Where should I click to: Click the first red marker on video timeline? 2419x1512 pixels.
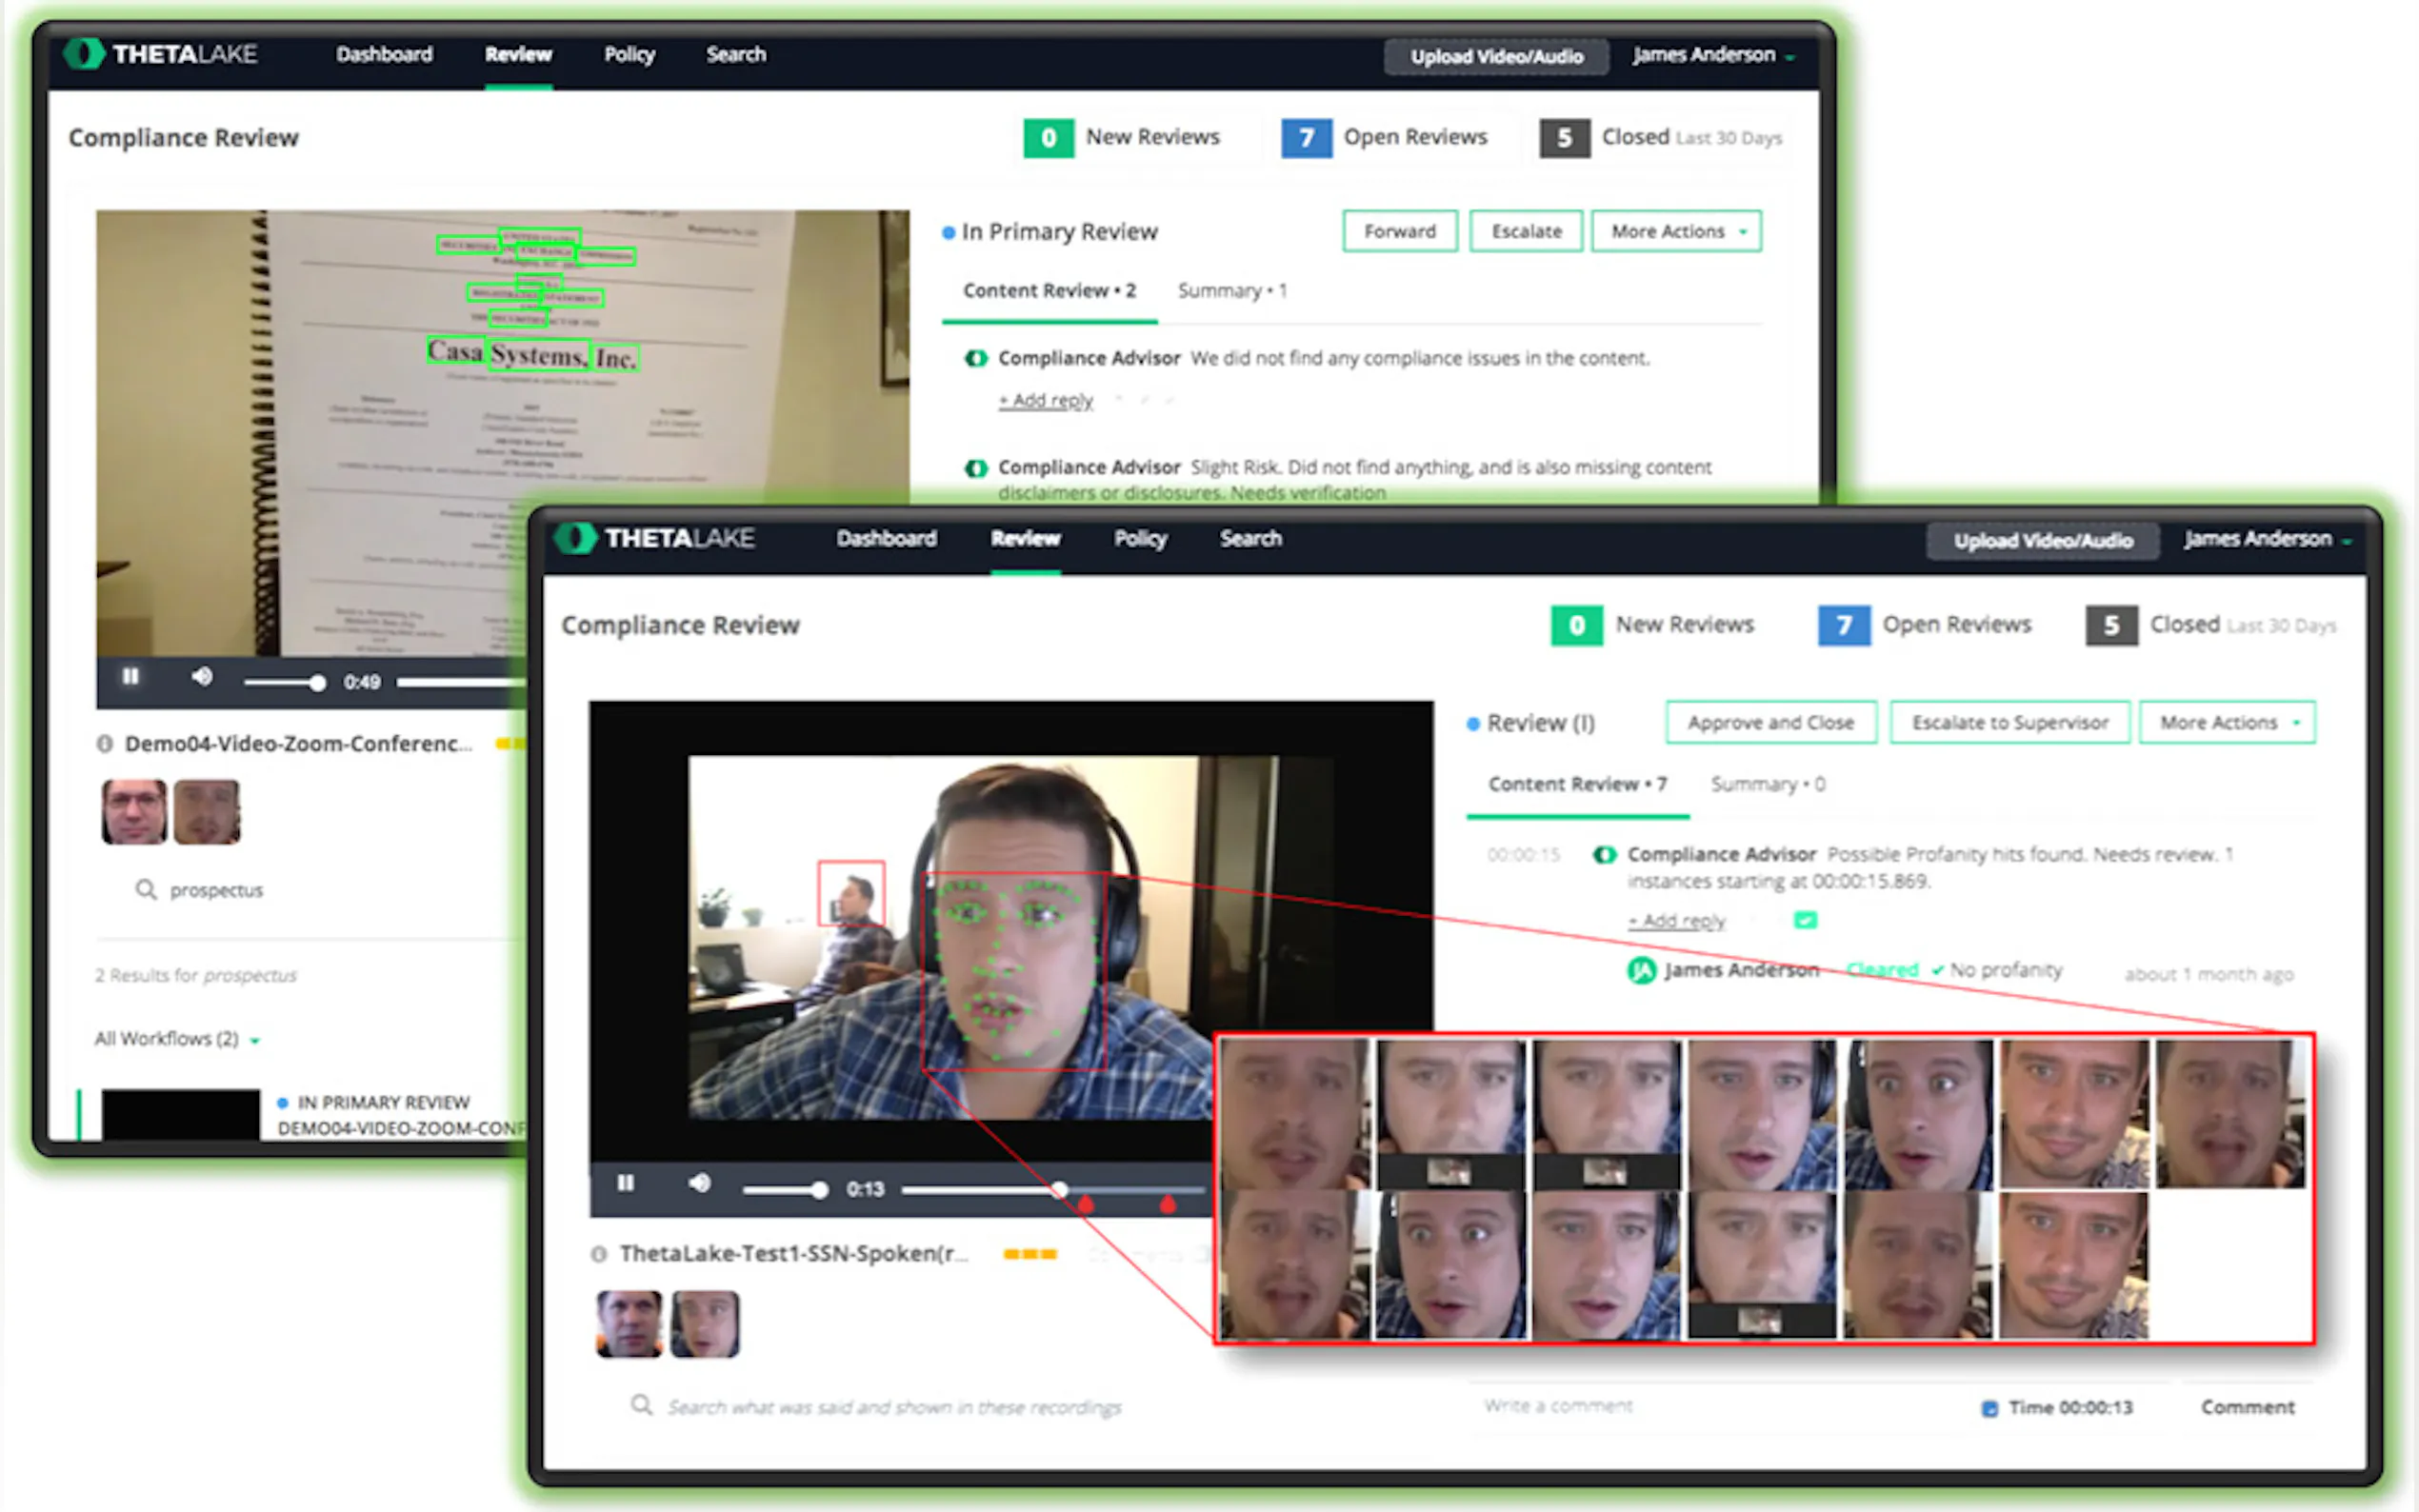click(1086, 1204)
